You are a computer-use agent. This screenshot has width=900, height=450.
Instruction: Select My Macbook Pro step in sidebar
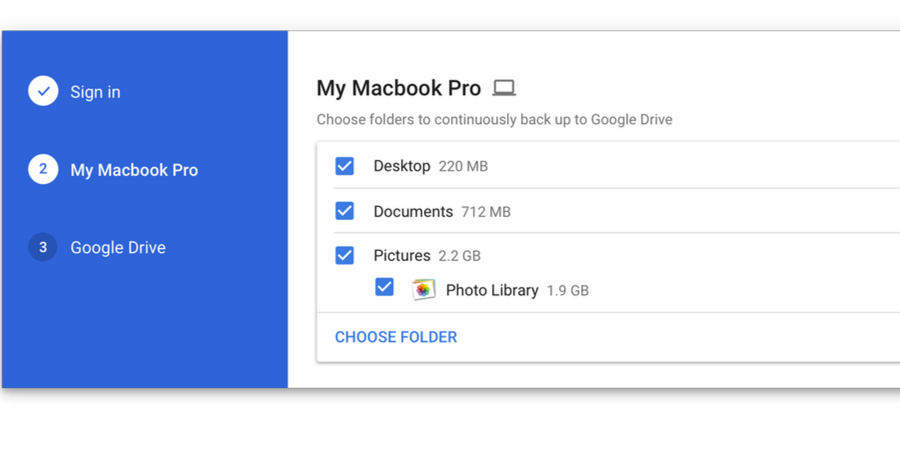coord(134,170)
